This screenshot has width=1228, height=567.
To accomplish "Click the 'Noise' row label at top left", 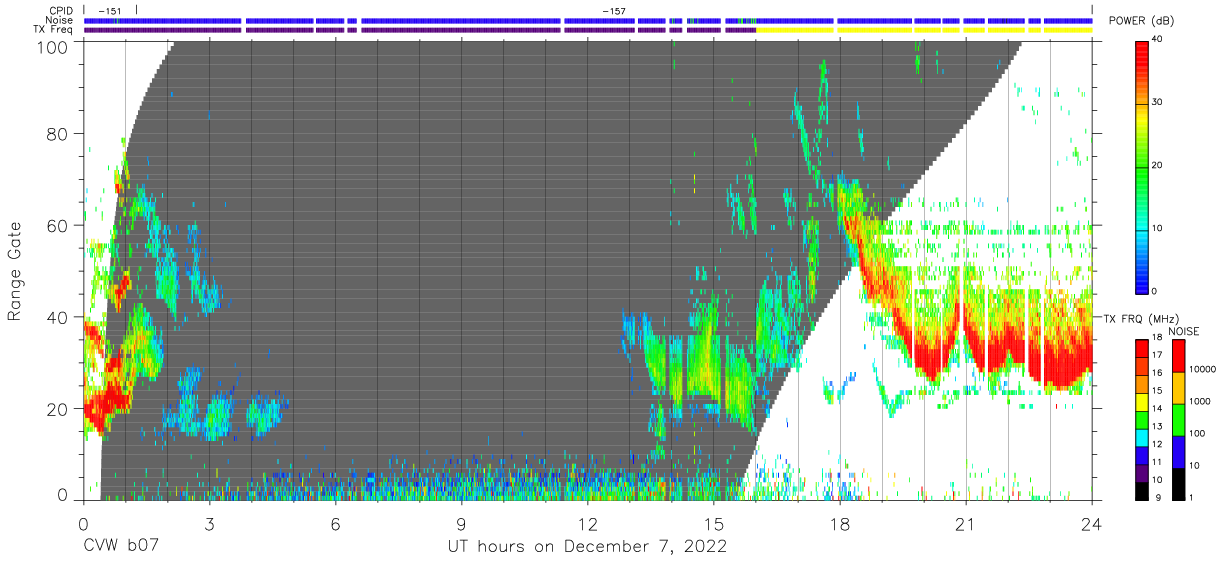I will pyautogui.click(x=60, y=20).
